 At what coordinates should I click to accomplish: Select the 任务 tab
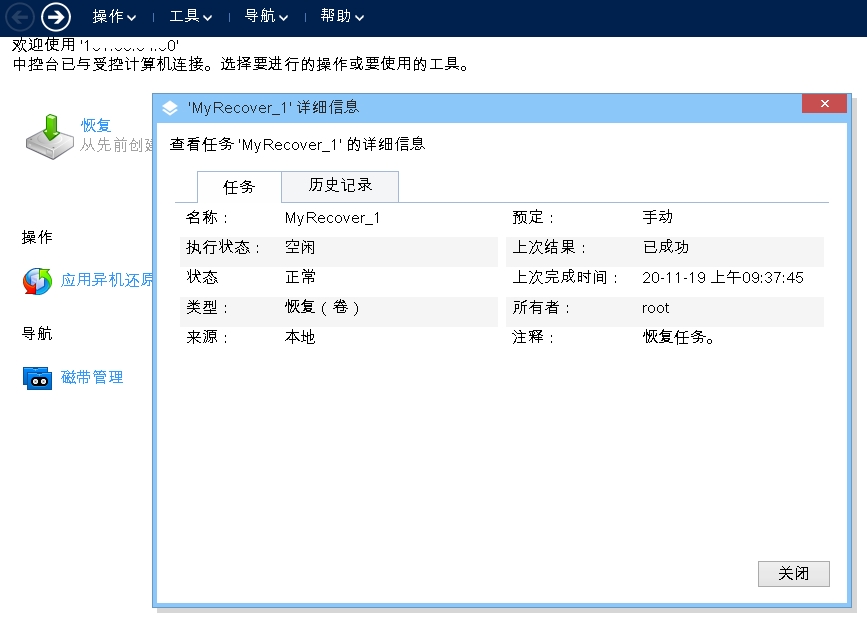[x=239, y=187]
